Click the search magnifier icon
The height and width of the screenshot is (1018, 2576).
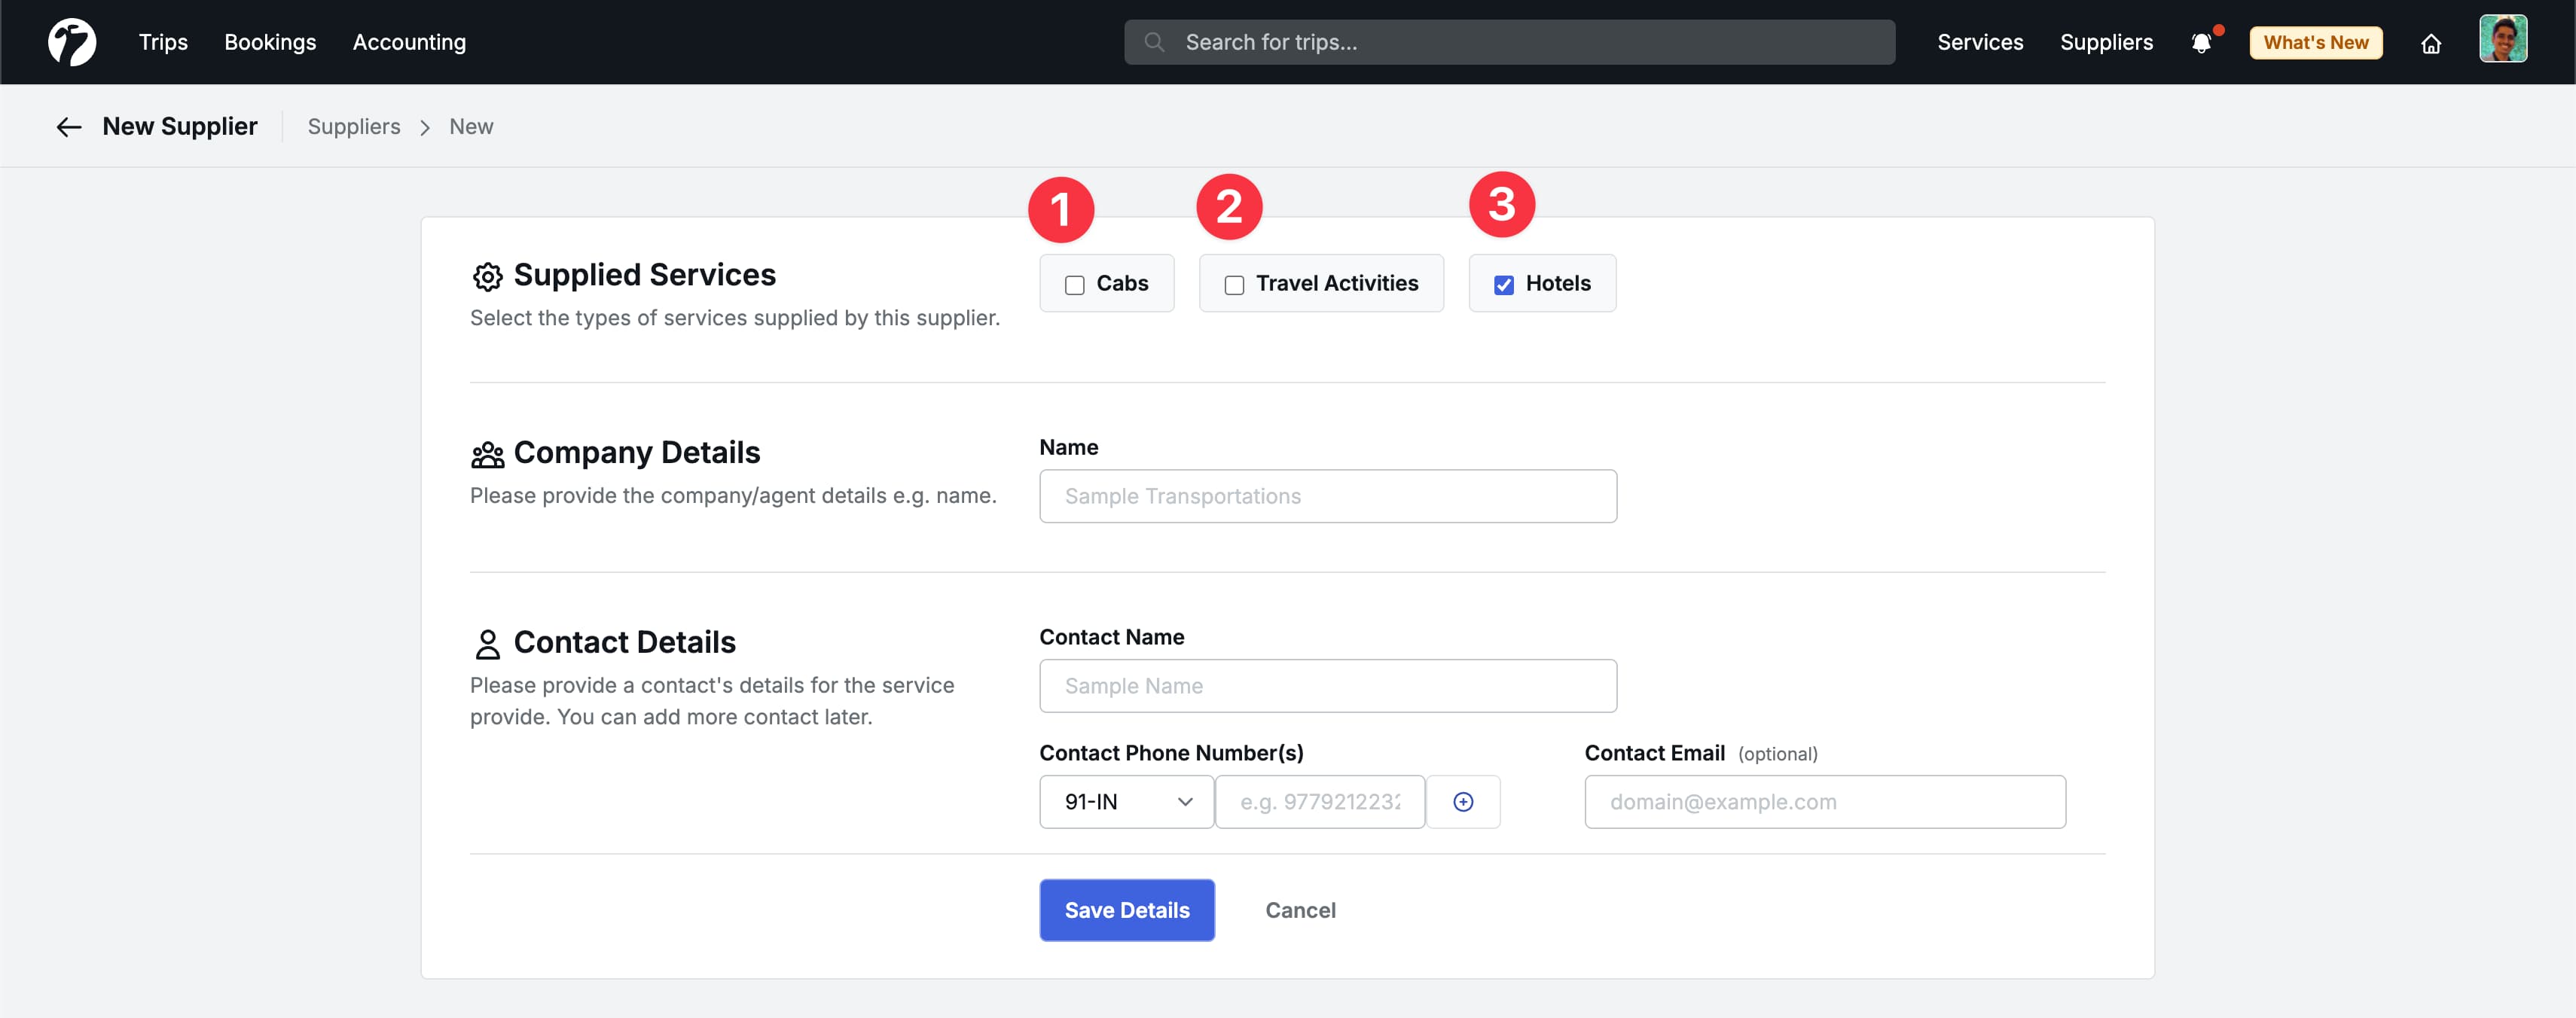pos(1154,42)
